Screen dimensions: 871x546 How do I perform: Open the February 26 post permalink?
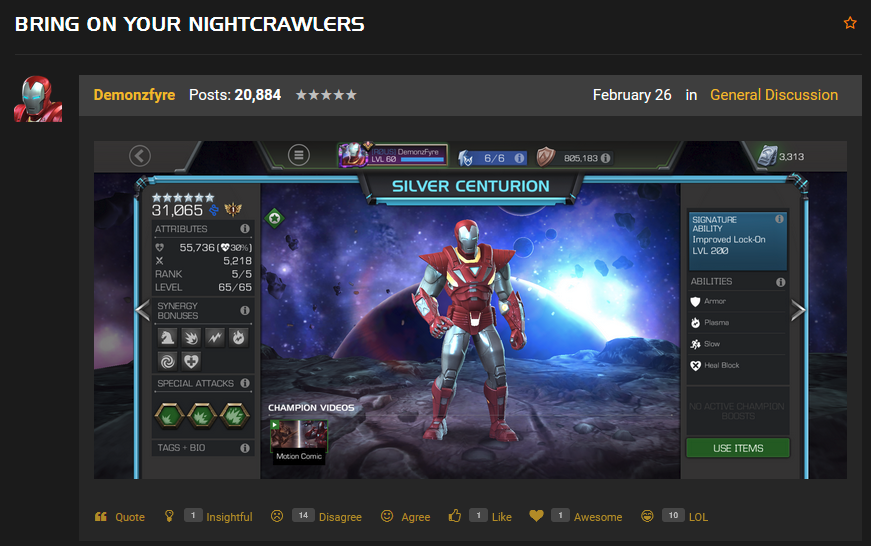[632, 95]
